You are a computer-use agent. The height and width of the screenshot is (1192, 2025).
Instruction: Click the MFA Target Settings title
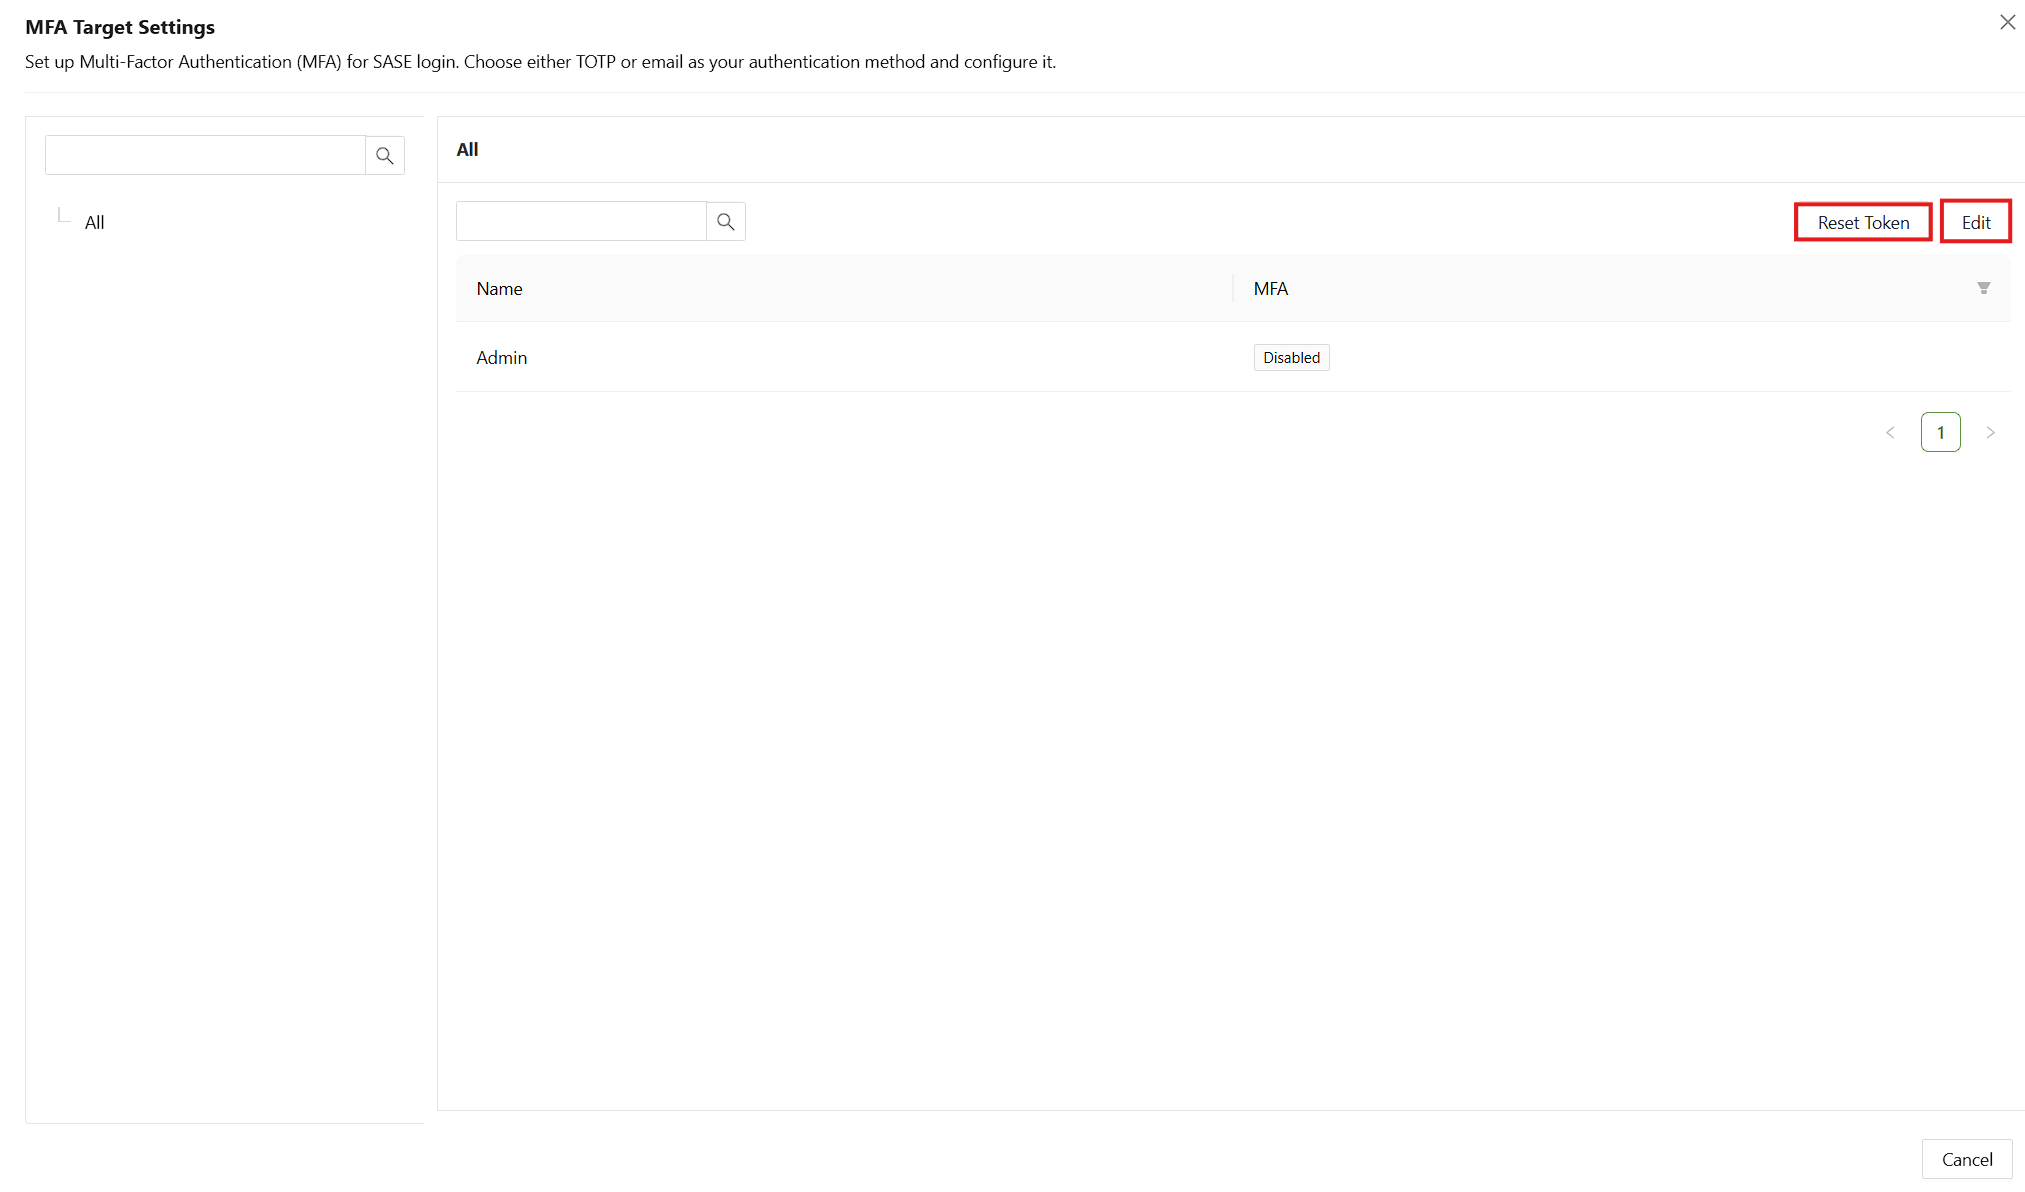pos(120,27)
